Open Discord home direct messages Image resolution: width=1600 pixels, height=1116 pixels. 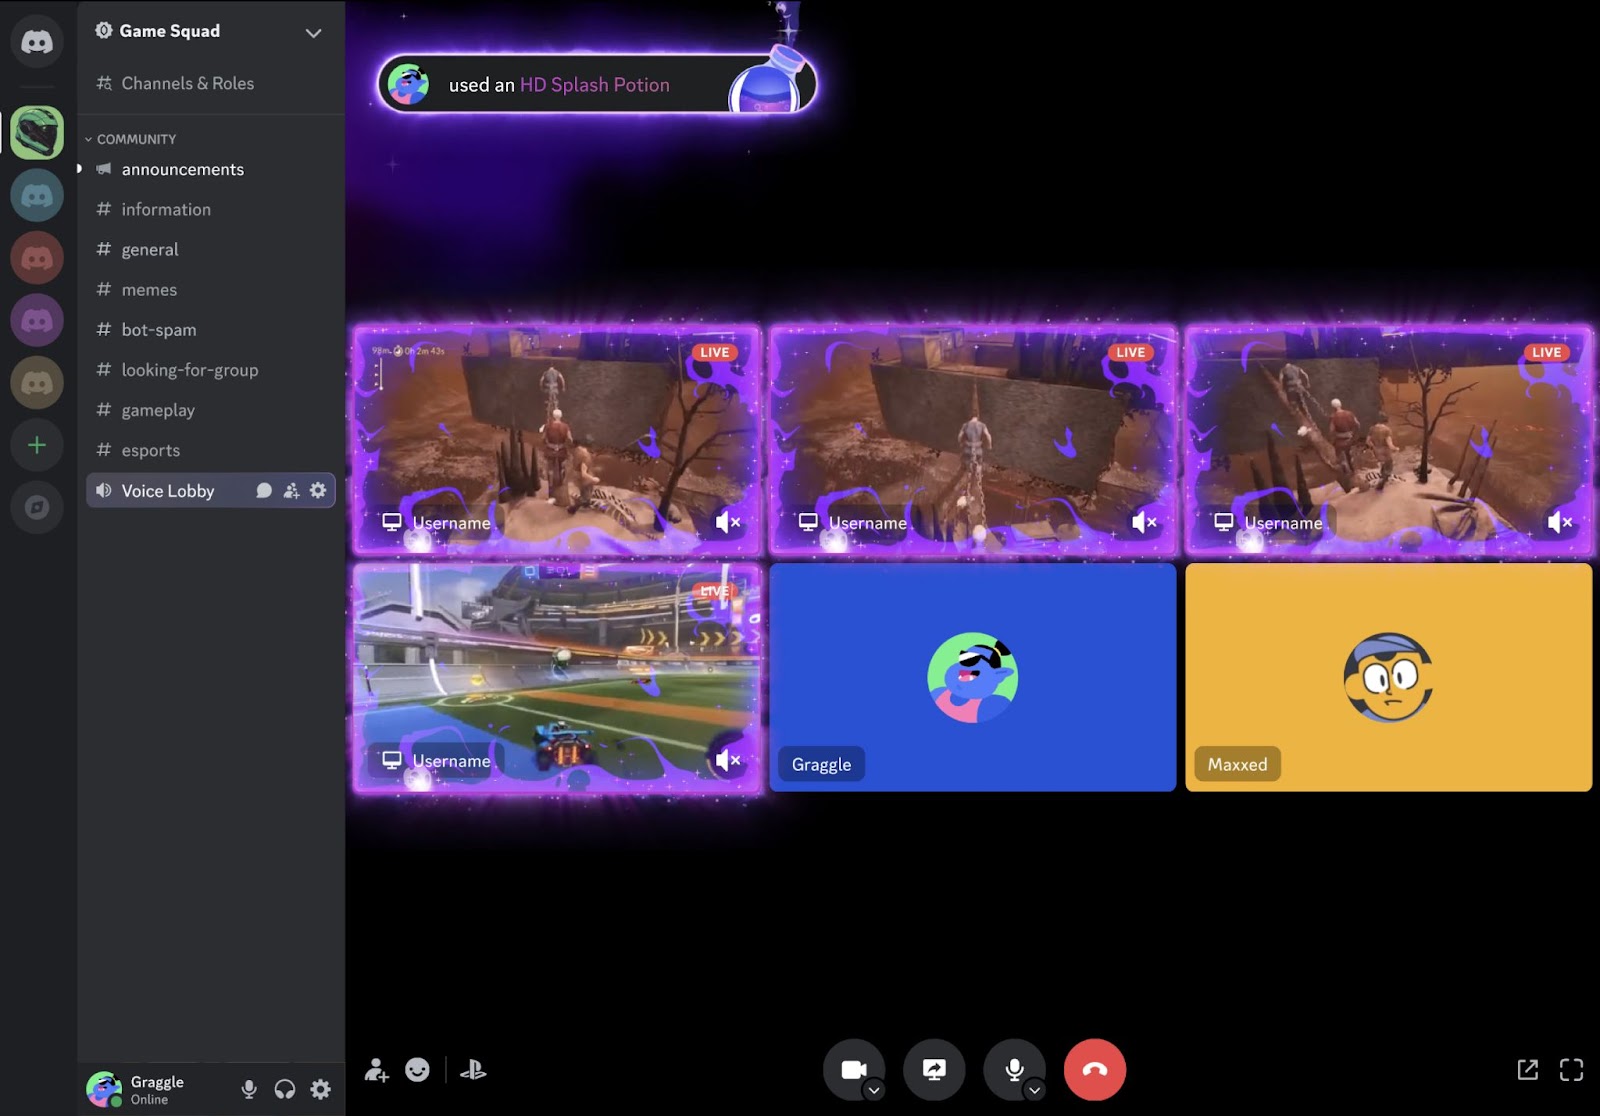(37, 42)
